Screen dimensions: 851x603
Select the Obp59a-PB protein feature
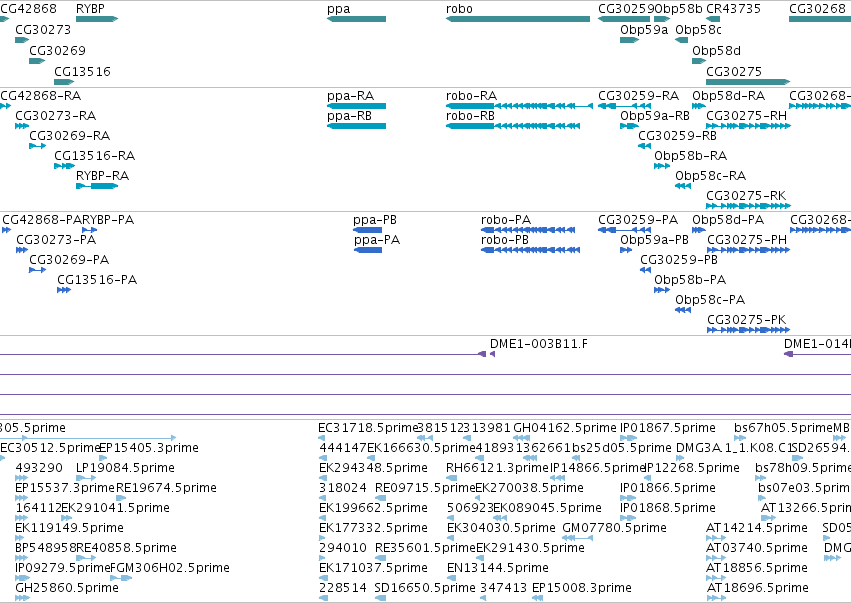pyautogui.click(x=626, y=250)
